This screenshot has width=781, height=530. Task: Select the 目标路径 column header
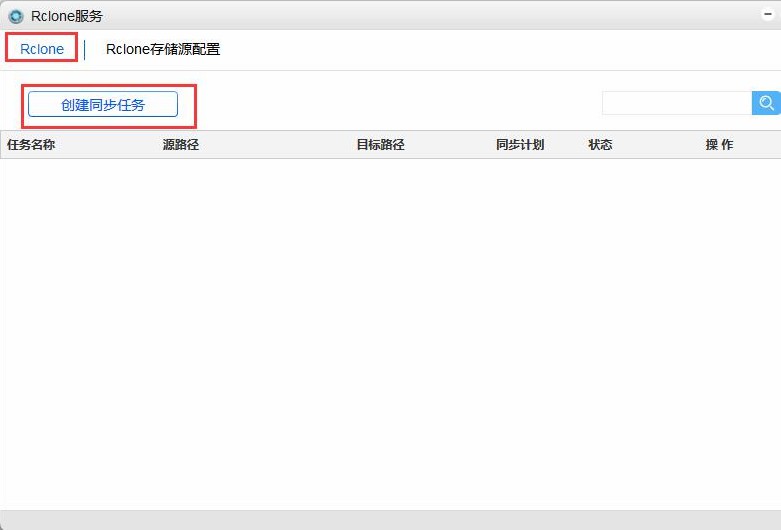[x=380, y=145]
